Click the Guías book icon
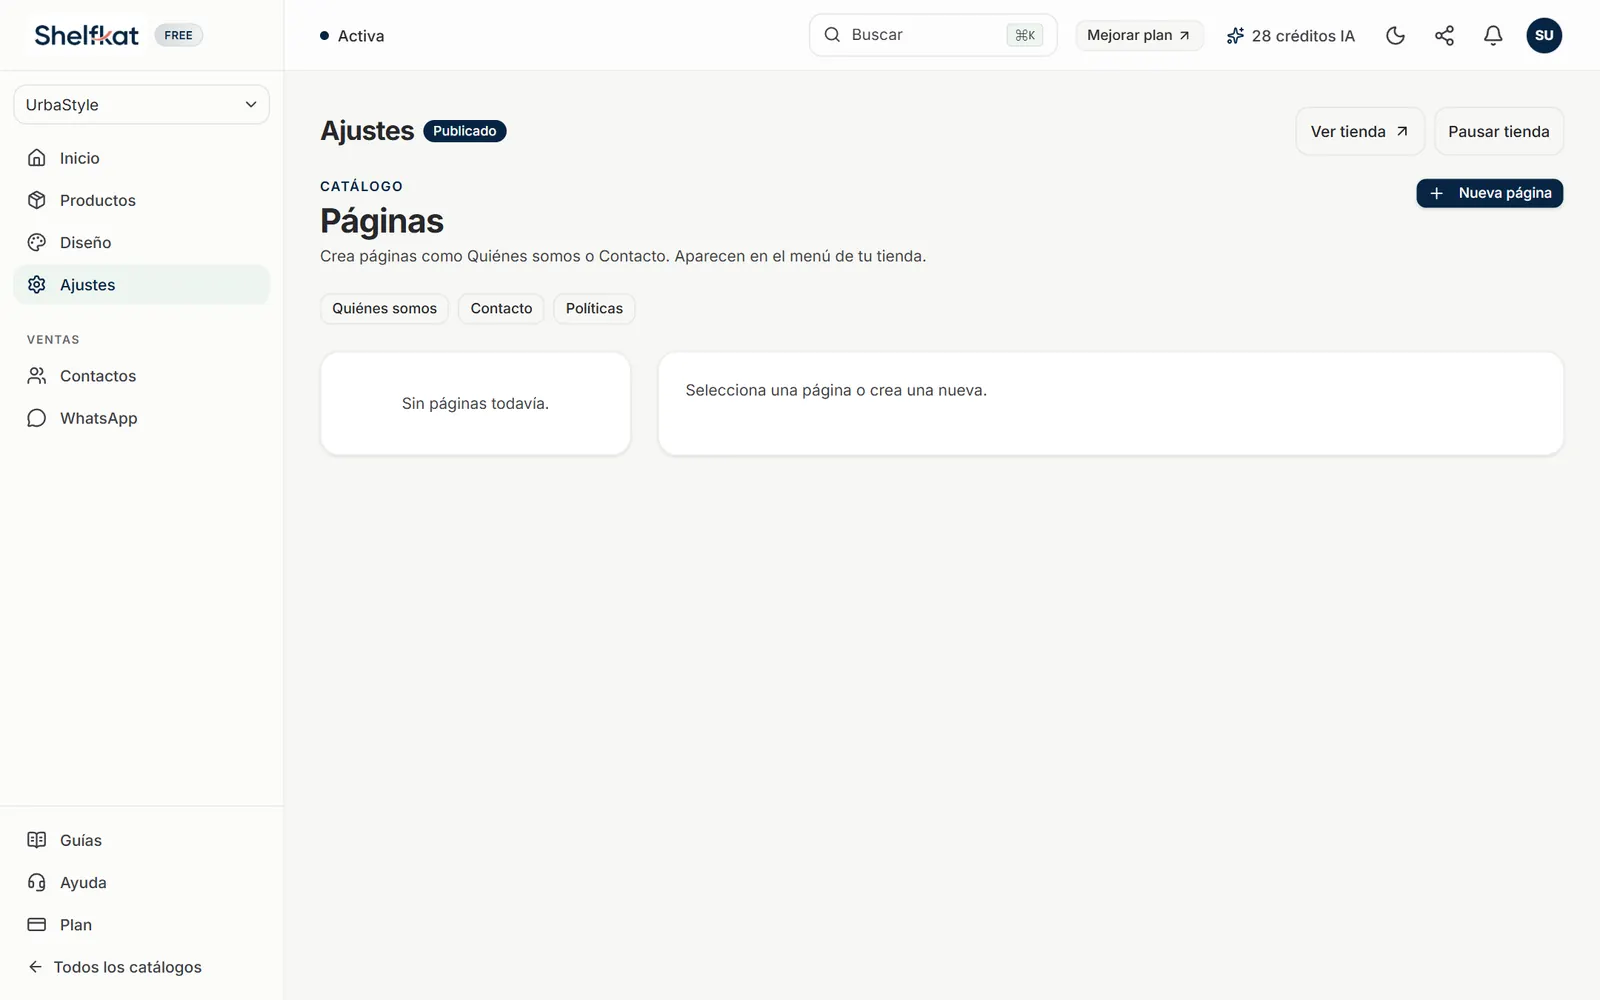 (x=37, y=840)
